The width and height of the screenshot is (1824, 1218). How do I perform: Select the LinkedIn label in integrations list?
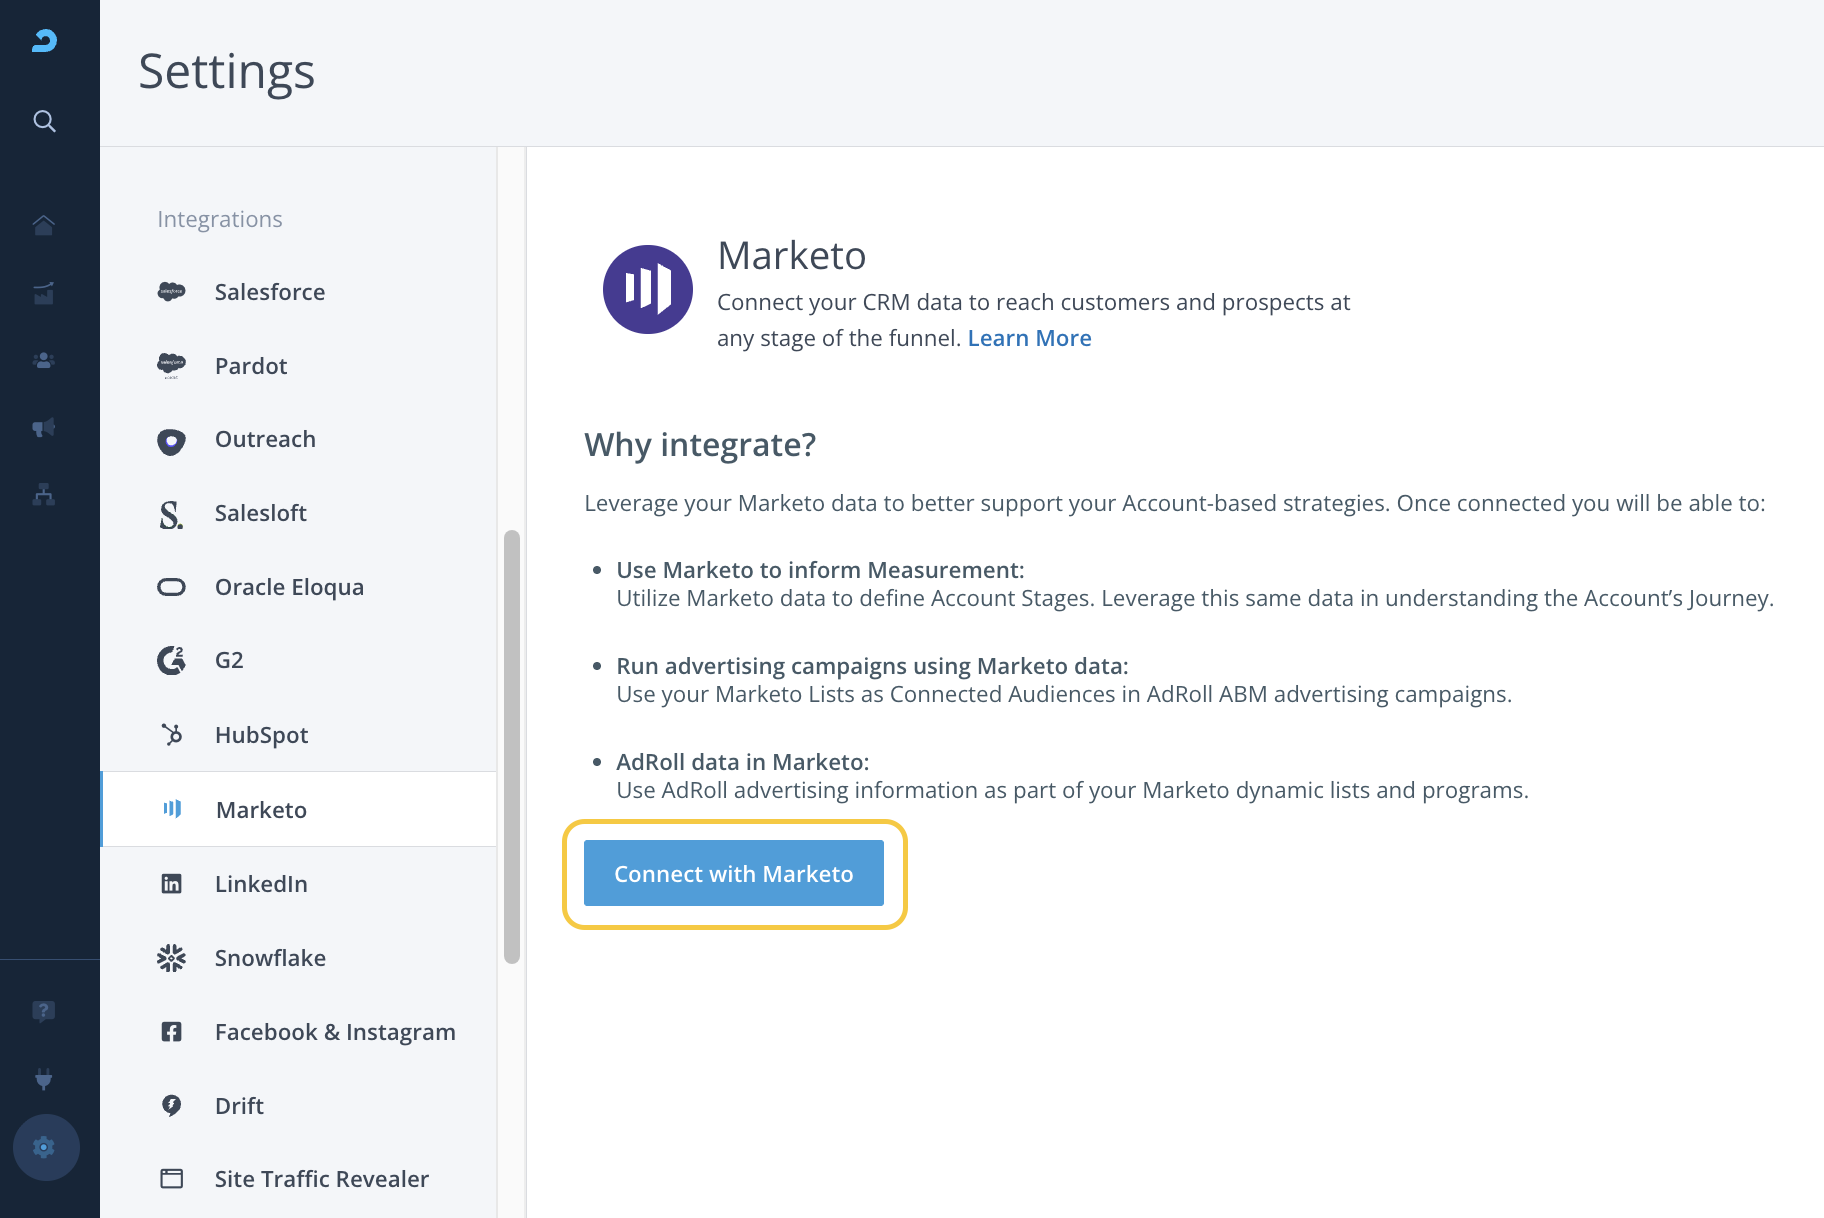click(x=261, y=884)
